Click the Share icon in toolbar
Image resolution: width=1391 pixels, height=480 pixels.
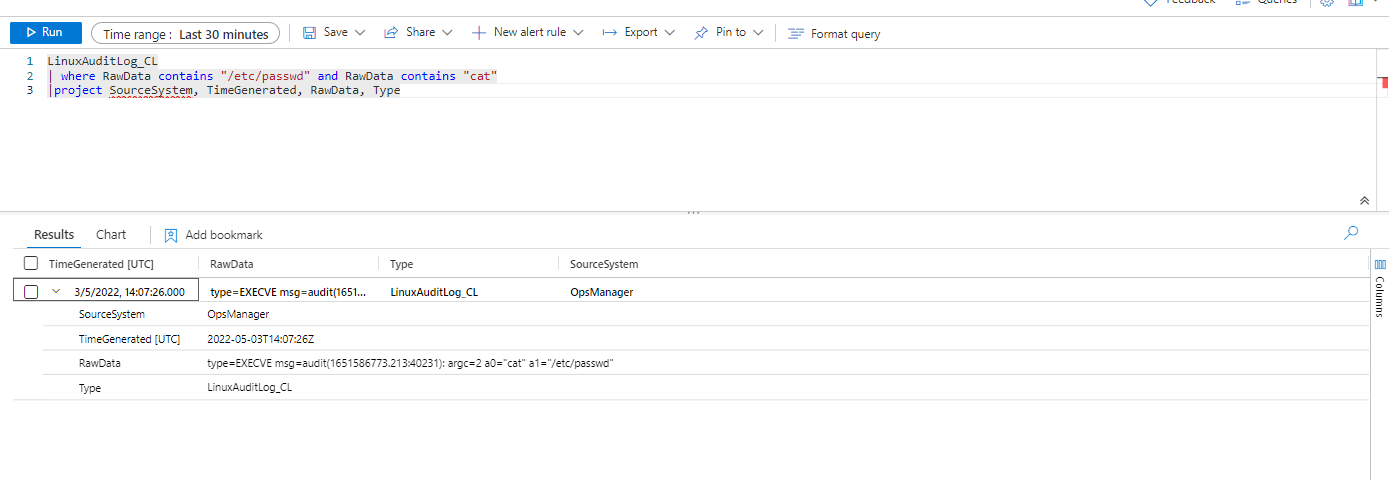tap(391, 33)
